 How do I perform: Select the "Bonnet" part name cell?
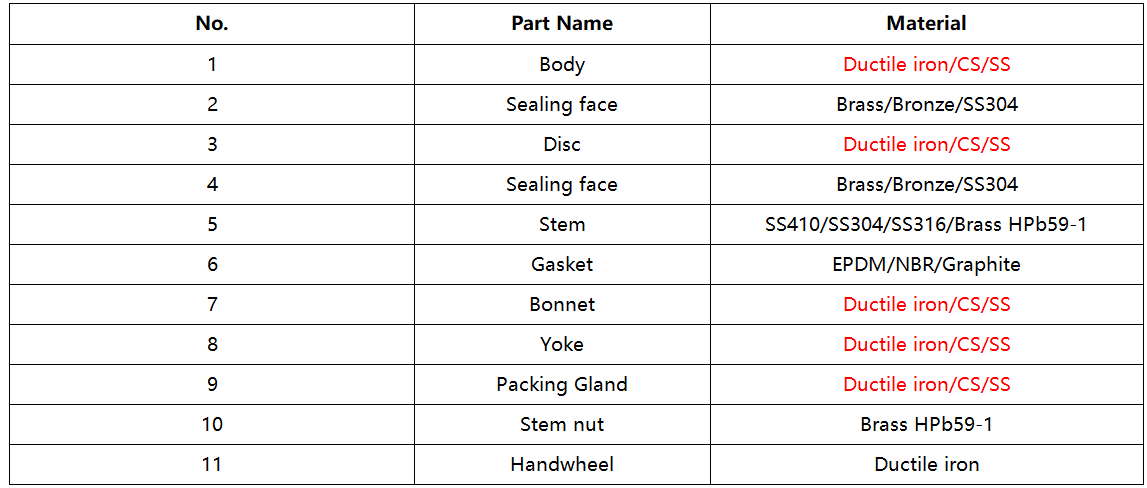point(562,305)
